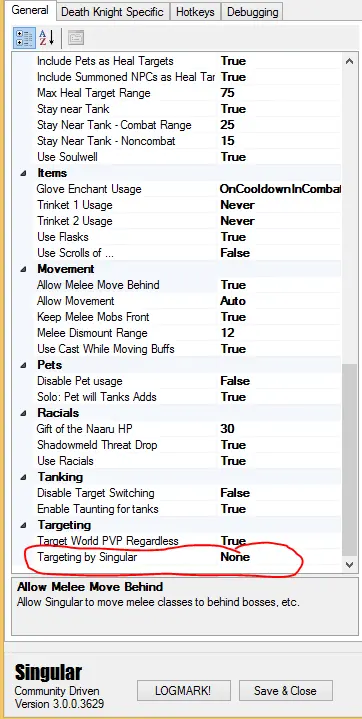Edit the Melee Dismount Range value
Viewport: 362px width, 719px height.
point(279,333)
